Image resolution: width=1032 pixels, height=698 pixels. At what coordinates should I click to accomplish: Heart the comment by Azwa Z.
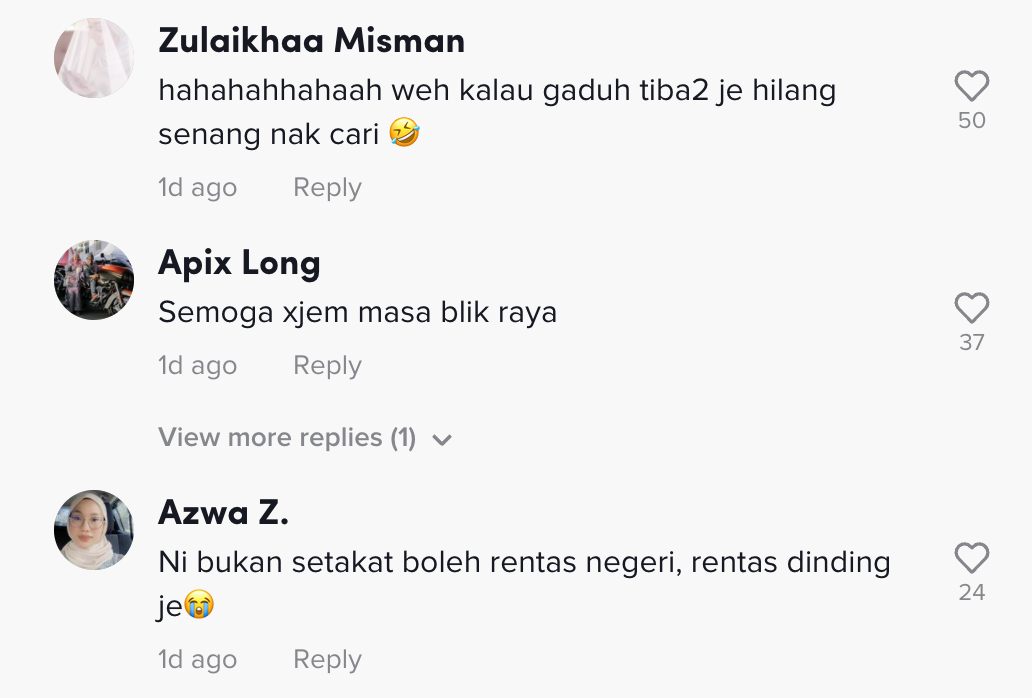pyautogui.click(x=971, y=559)
